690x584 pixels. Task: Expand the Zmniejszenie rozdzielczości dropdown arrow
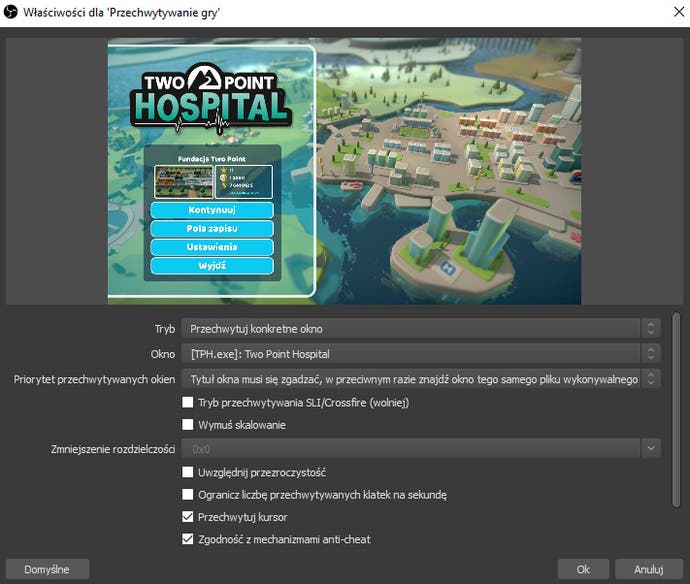click(x=651, y=448)
